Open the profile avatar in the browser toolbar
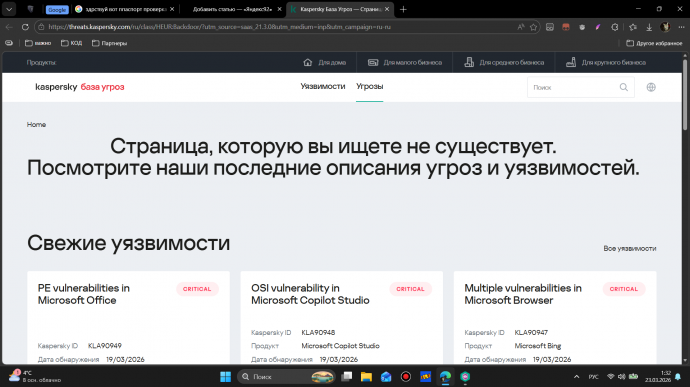Viewport: 690px width, 387px height. (665, 27)
